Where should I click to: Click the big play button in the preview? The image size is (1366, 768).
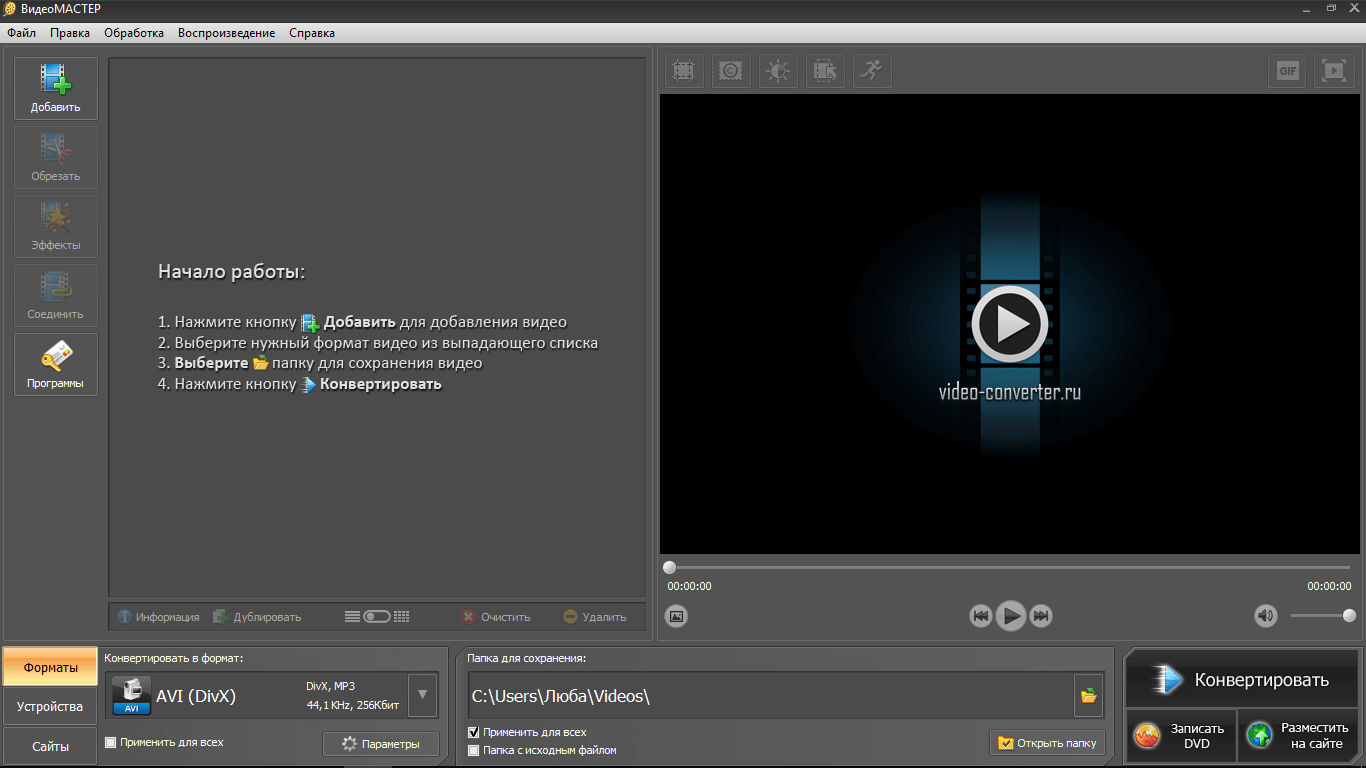pyautogui.click(x=1010, y=324)
